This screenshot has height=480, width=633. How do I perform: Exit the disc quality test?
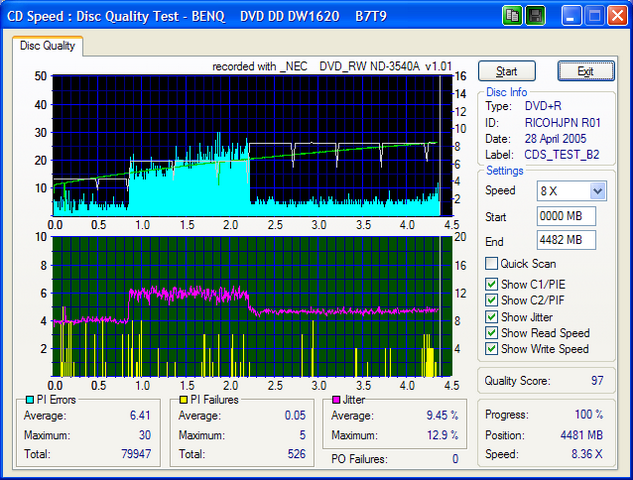click(x=586, y=71)
